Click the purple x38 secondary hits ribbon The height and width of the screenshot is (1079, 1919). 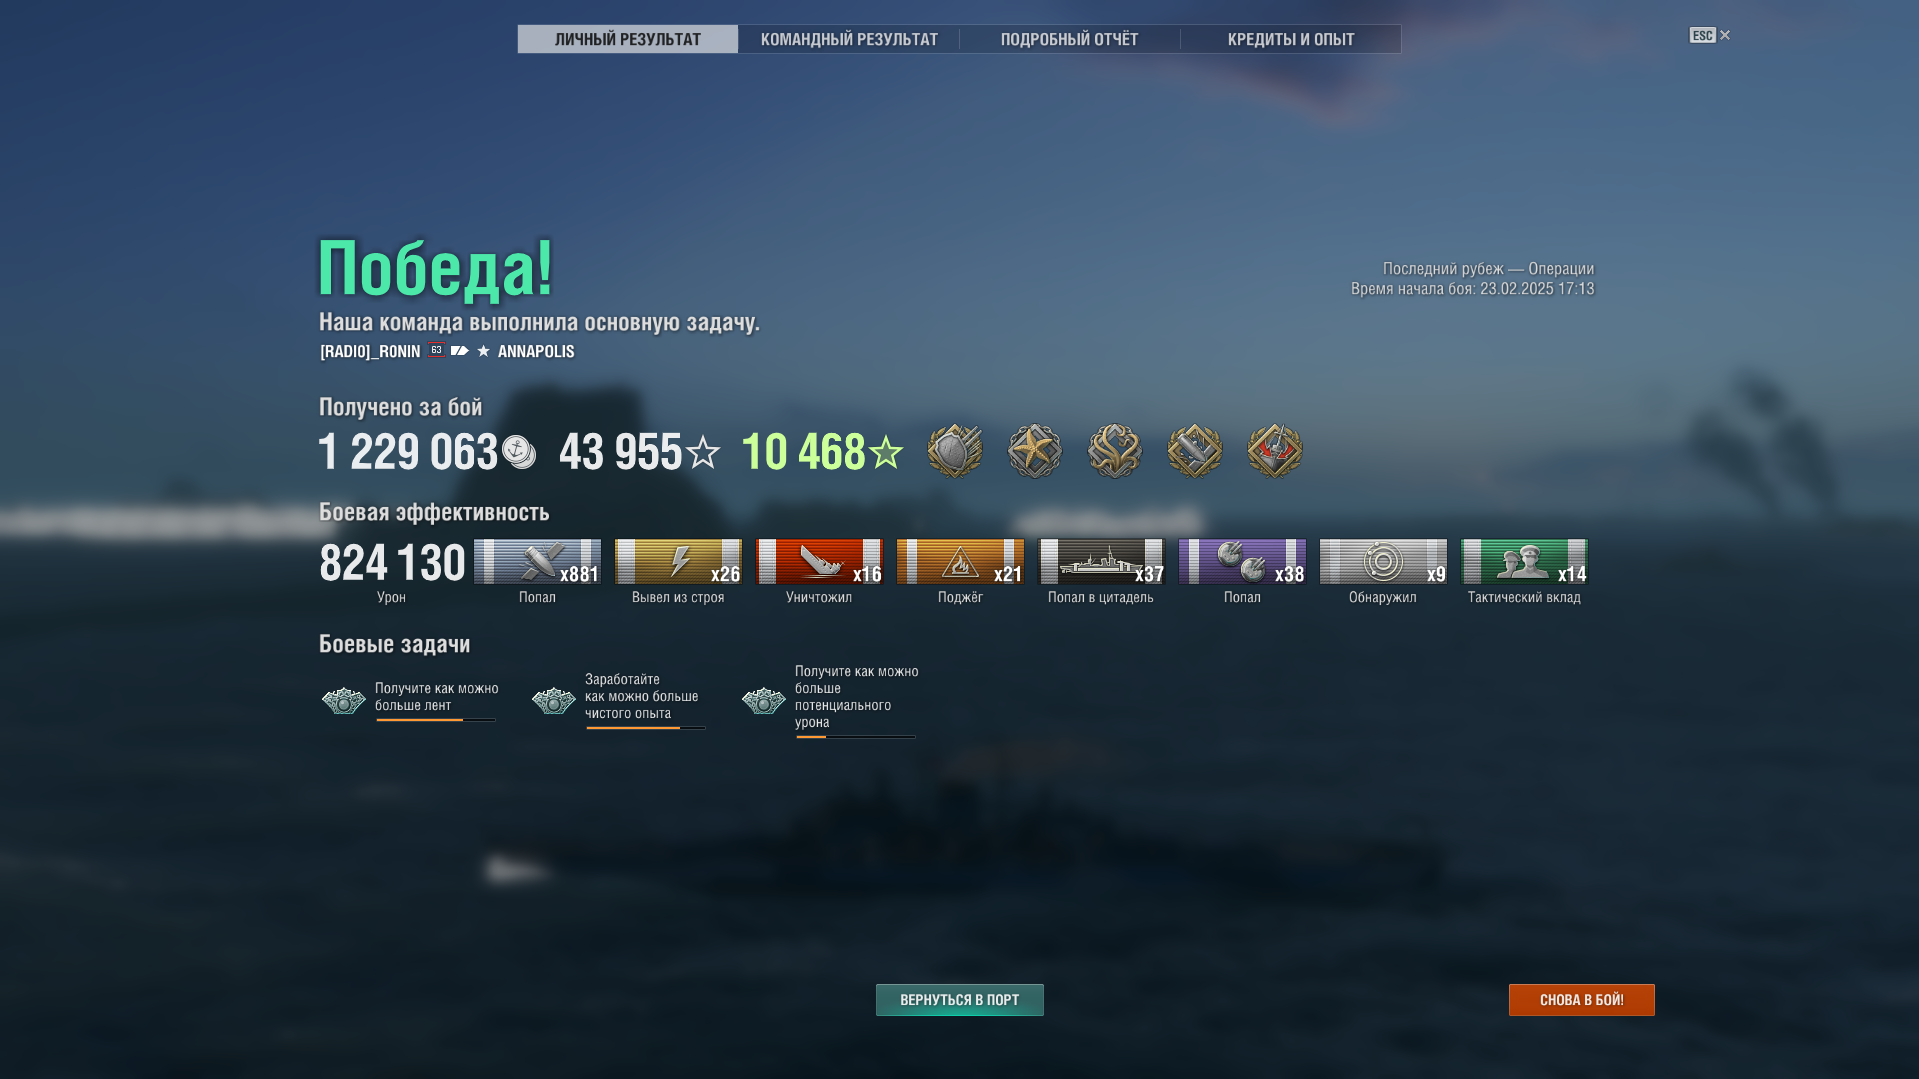click(1242, 561)
